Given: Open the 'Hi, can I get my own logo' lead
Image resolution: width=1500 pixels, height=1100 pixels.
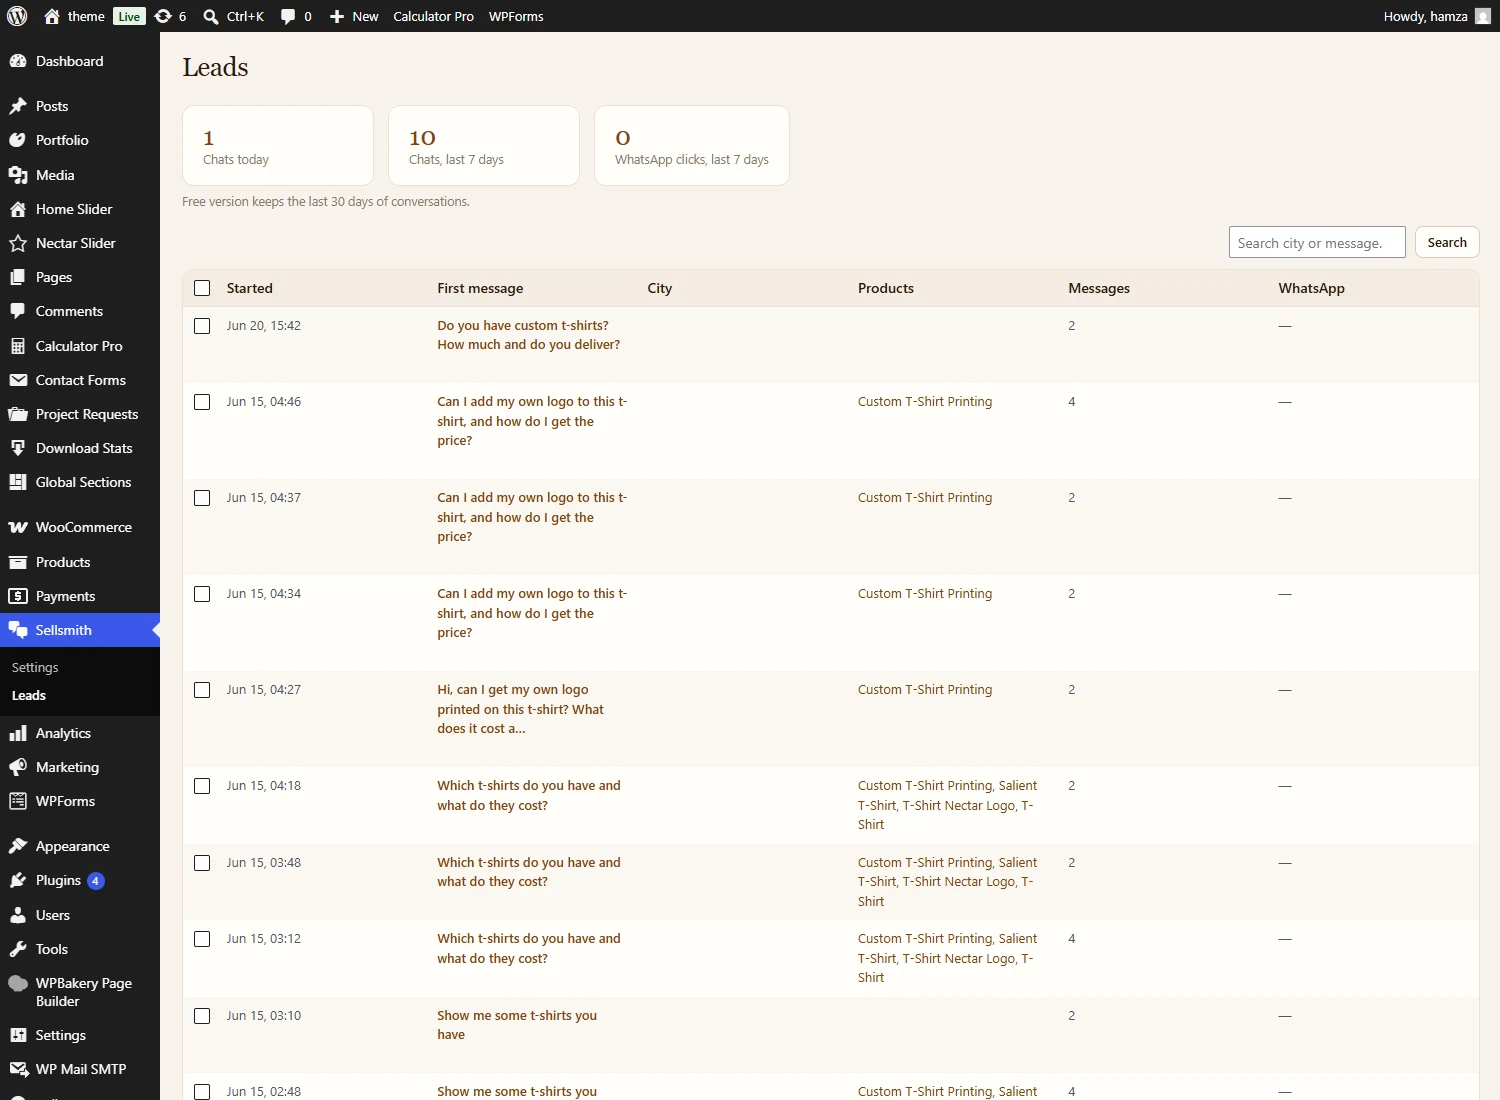Looking at the screenshot, I should (520, 709).
